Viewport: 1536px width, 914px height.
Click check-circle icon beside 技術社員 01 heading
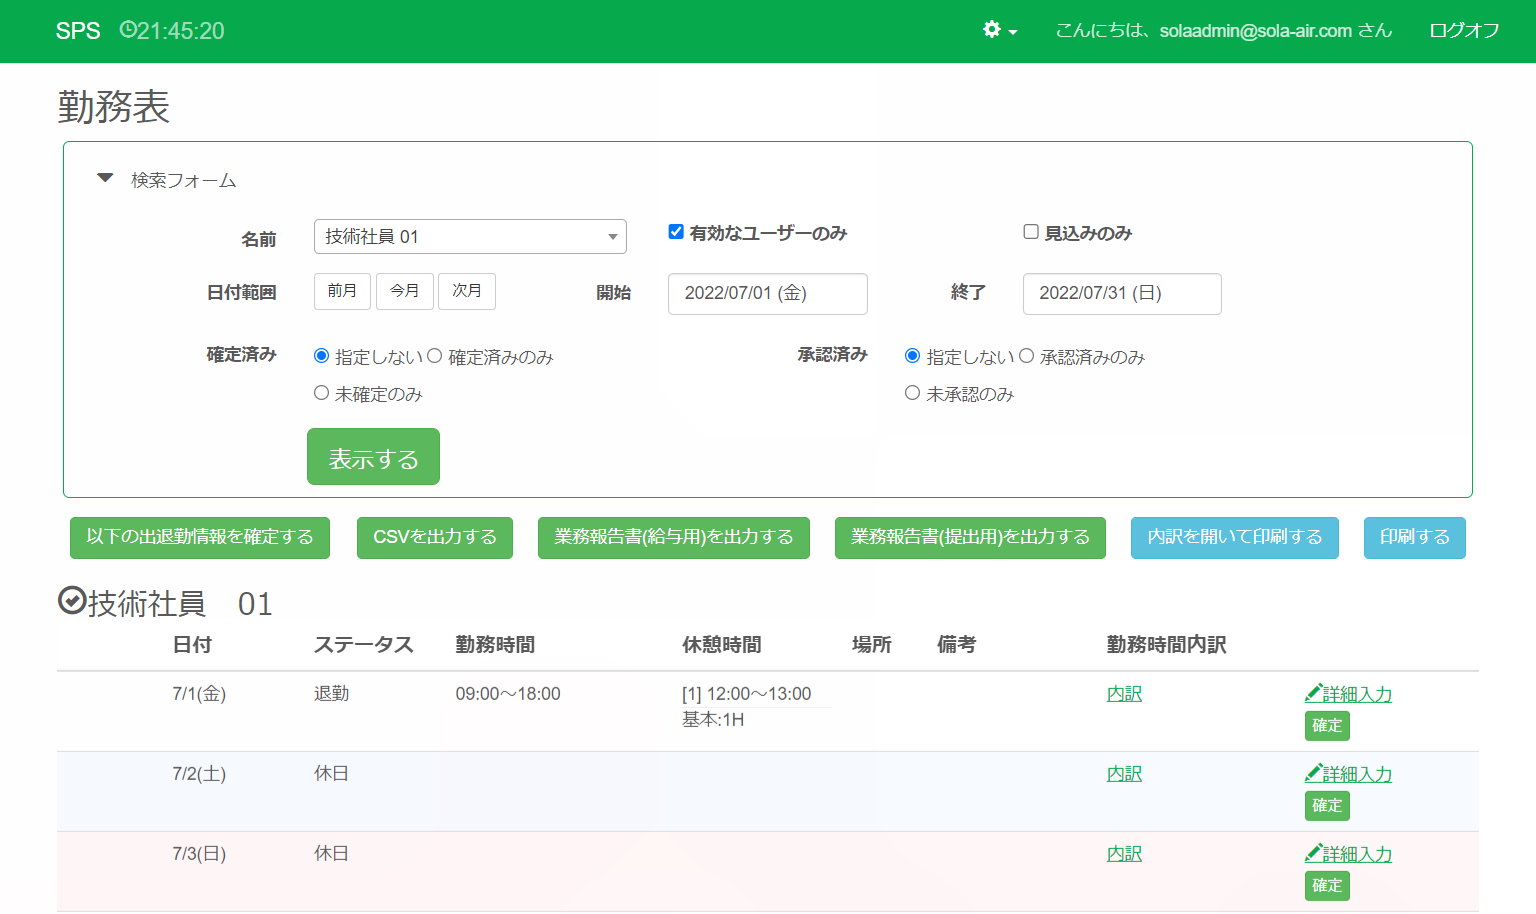[72, 601]
